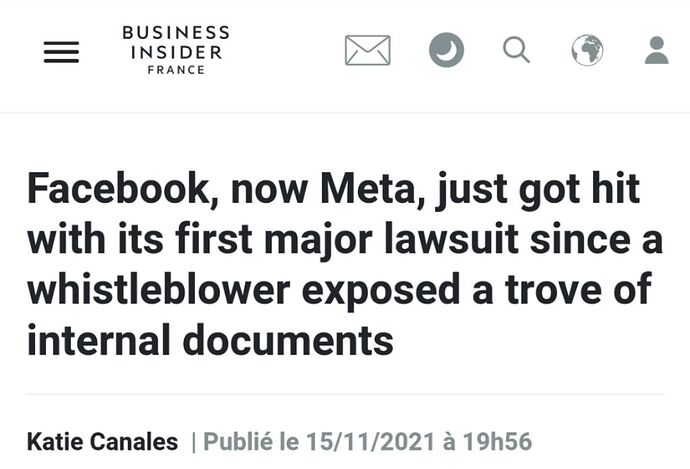The image size is (690, 469).
Task: Open the globe edition selector
Action: point(587,50)
